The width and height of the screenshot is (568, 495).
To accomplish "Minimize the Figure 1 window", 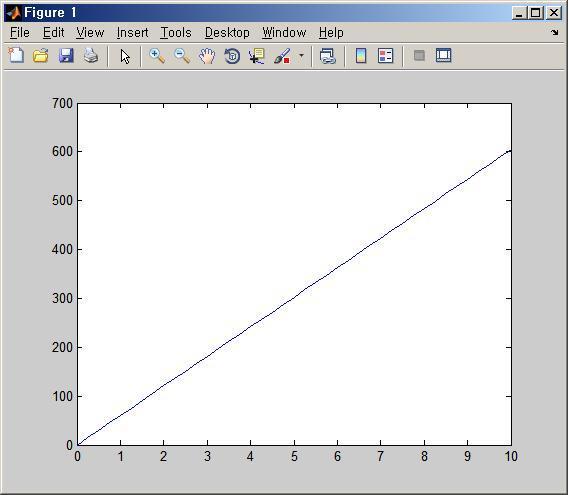I will 519,13.
